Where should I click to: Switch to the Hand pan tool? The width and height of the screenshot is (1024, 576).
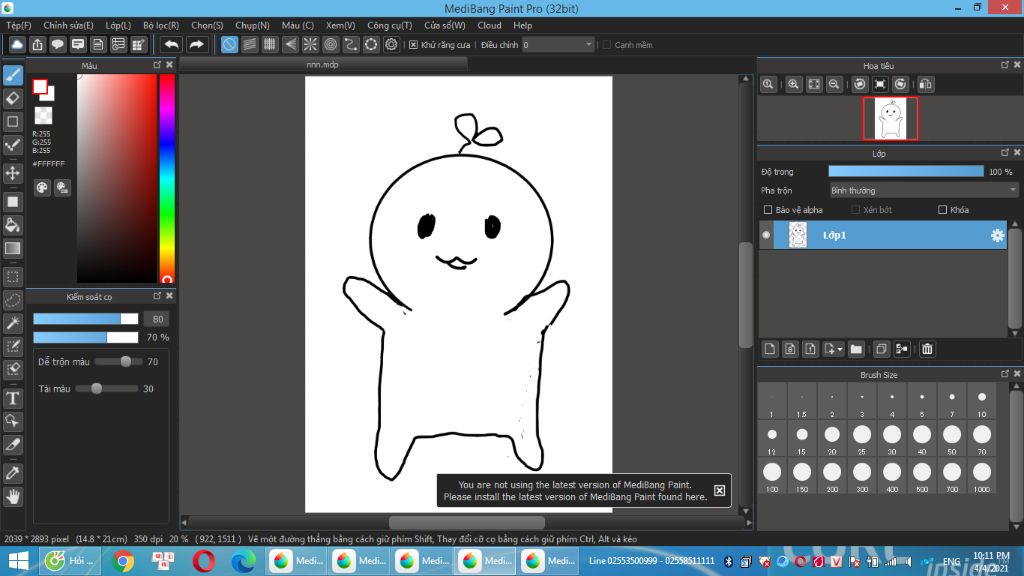12,497
